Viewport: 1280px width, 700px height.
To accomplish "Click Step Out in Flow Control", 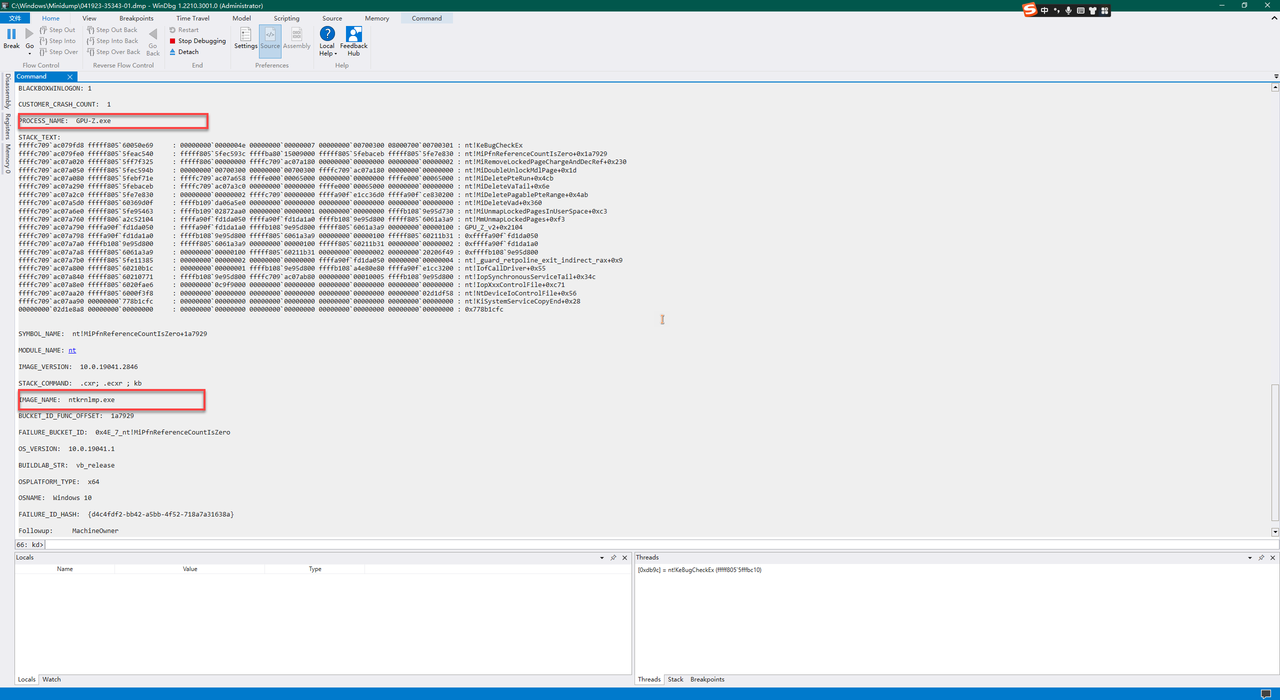I will click(x=57, y=30).
